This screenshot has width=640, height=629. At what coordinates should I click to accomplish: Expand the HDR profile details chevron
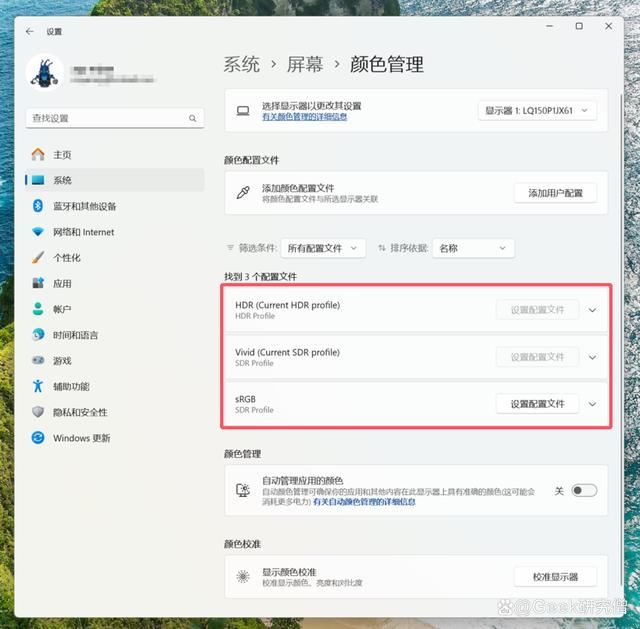click(592, 310)
